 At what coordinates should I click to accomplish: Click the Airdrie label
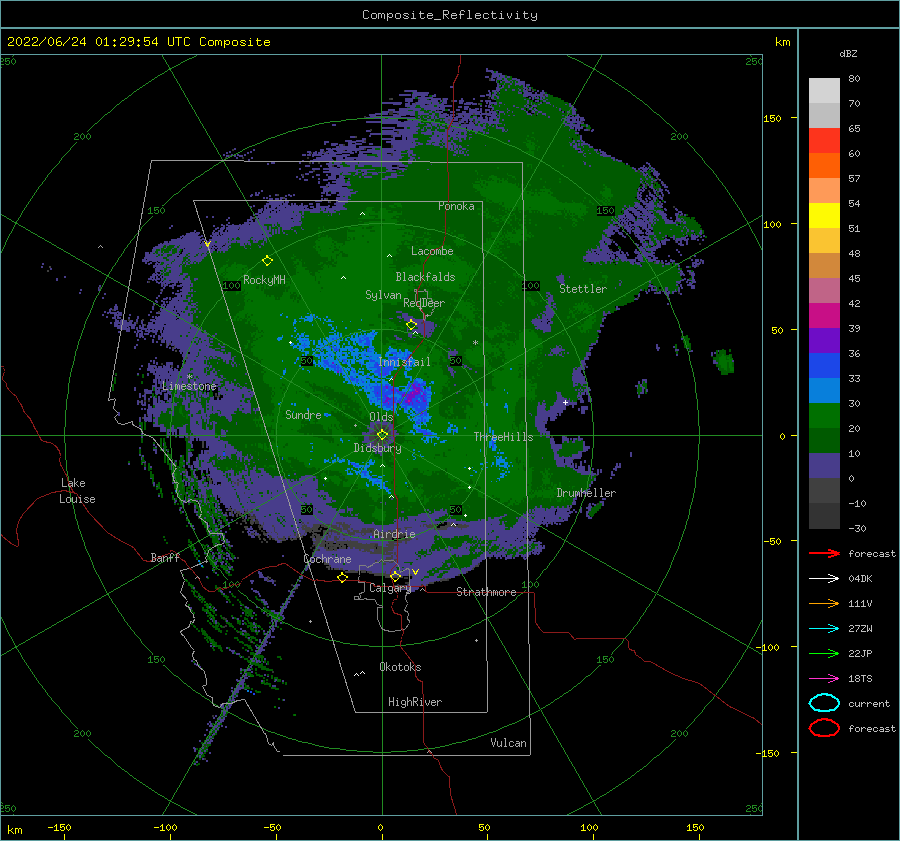coord(394,534)
